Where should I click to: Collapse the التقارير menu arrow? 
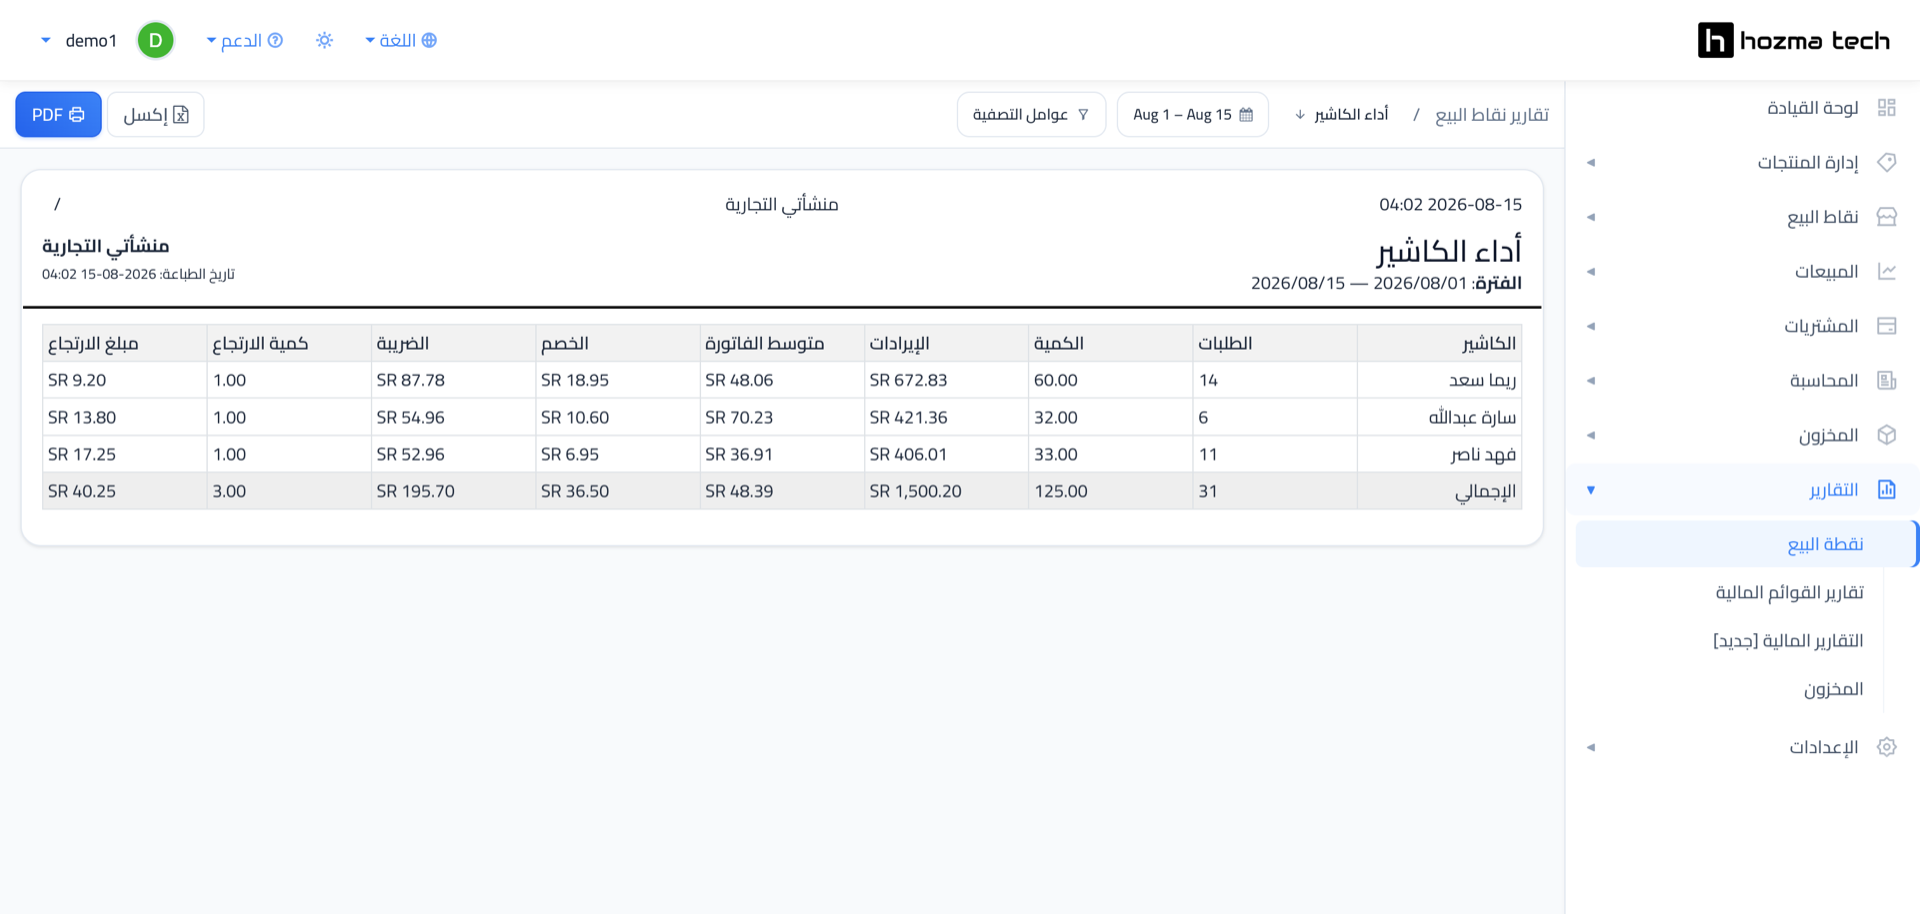tap(1591, 489)
